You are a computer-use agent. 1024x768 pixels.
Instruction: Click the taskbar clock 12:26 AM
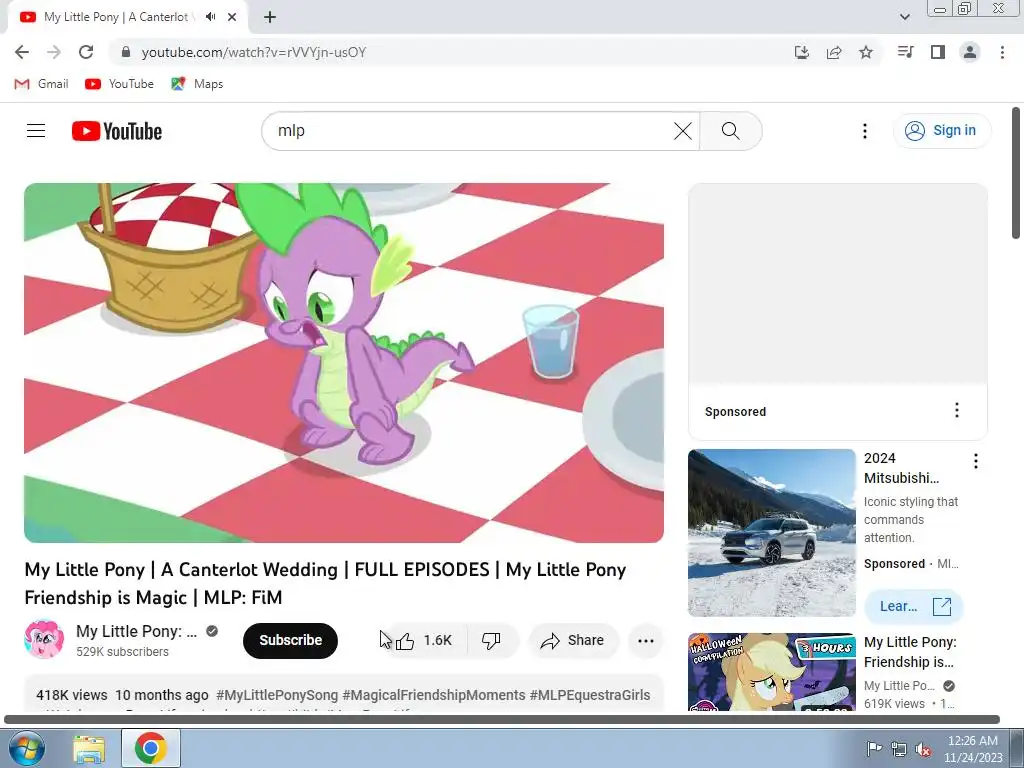tap(973, 741)
